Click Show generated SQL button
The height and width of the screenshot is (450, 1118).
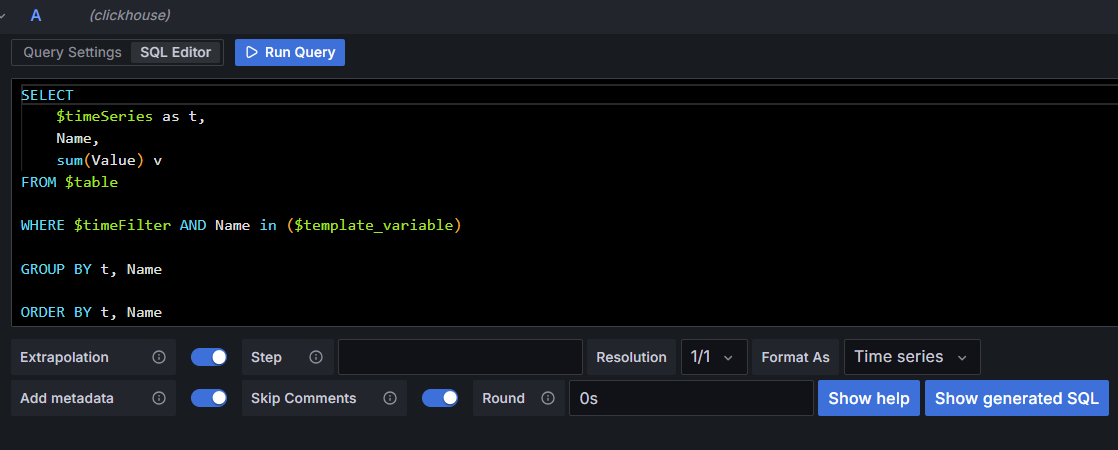(x=1016, y=398)
